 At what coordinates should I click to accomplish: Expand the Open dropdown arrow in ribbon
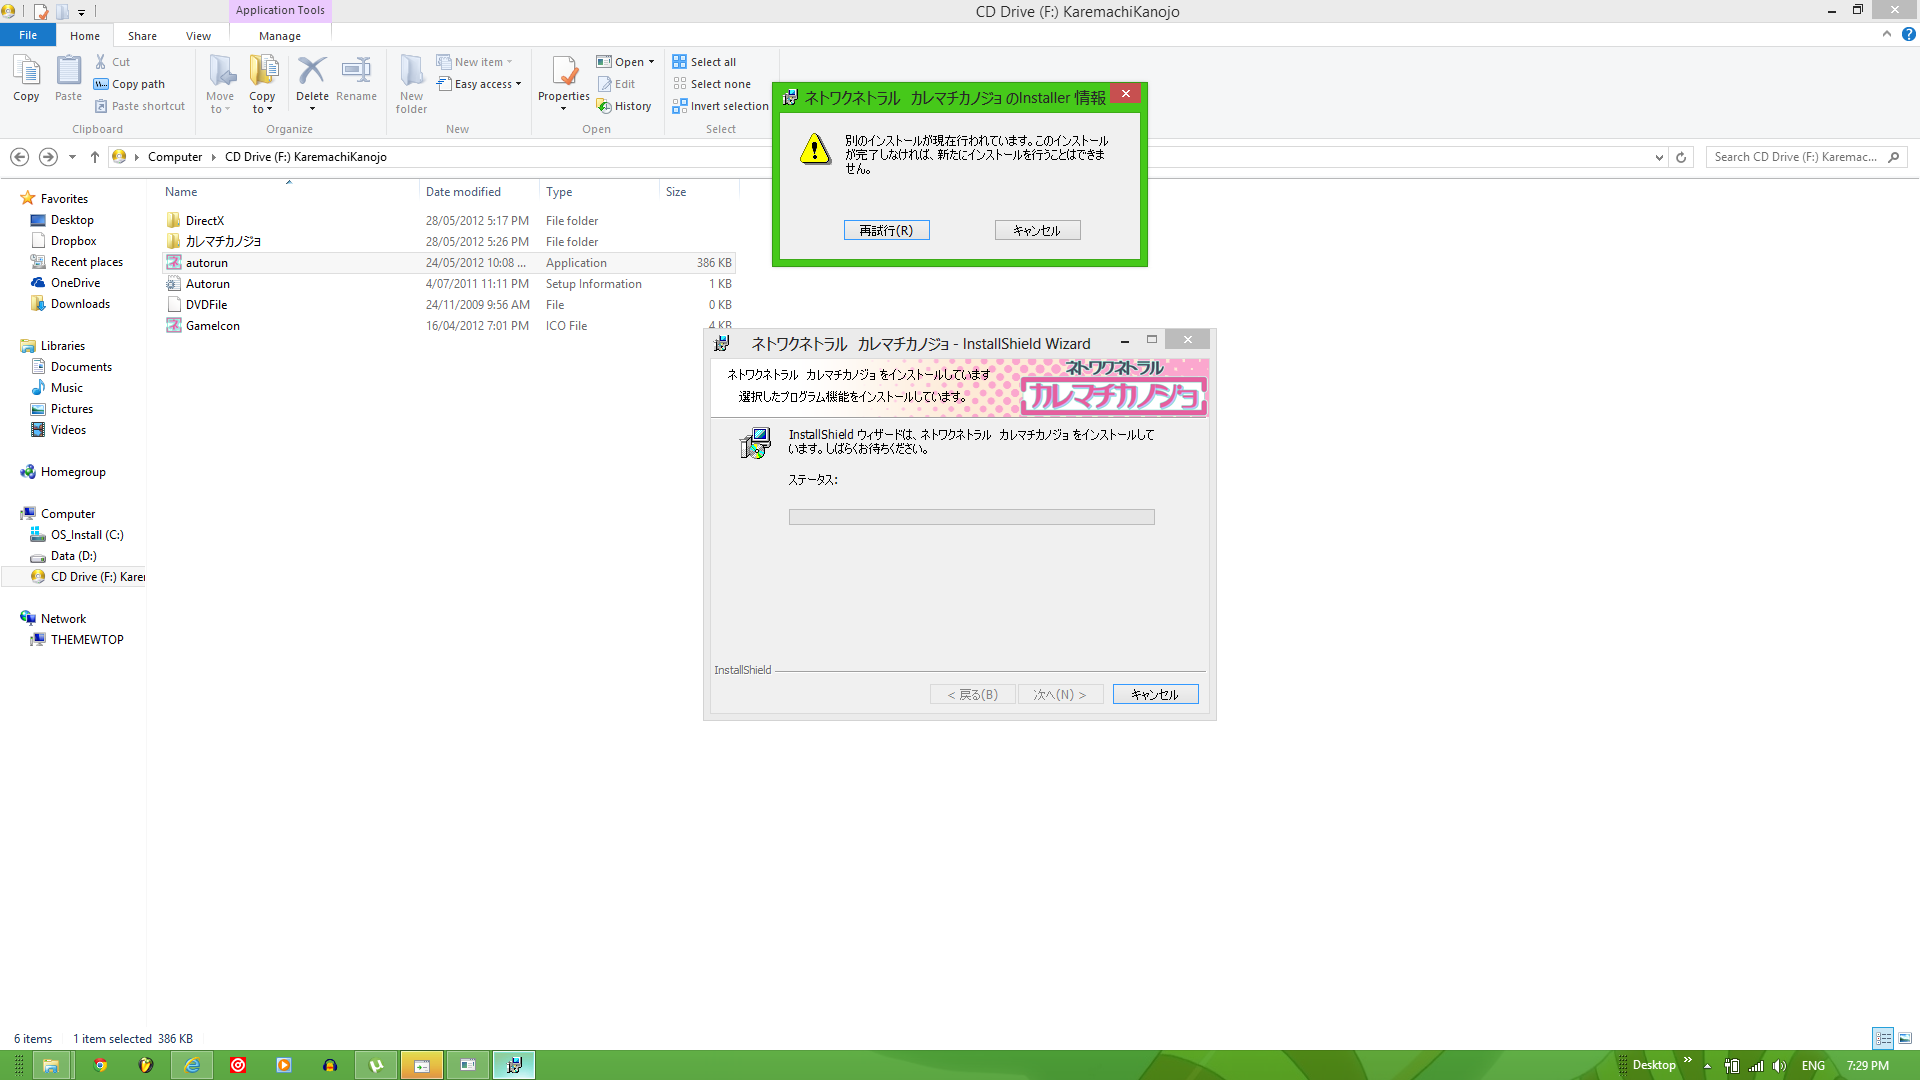click(651, 62)
